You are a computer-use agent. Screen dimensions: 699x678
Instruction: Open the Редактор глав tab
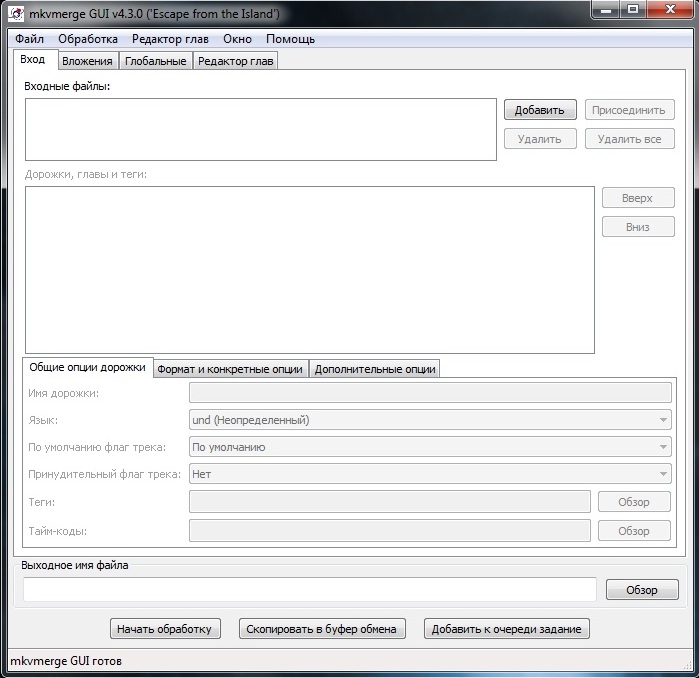click(235, 61)
